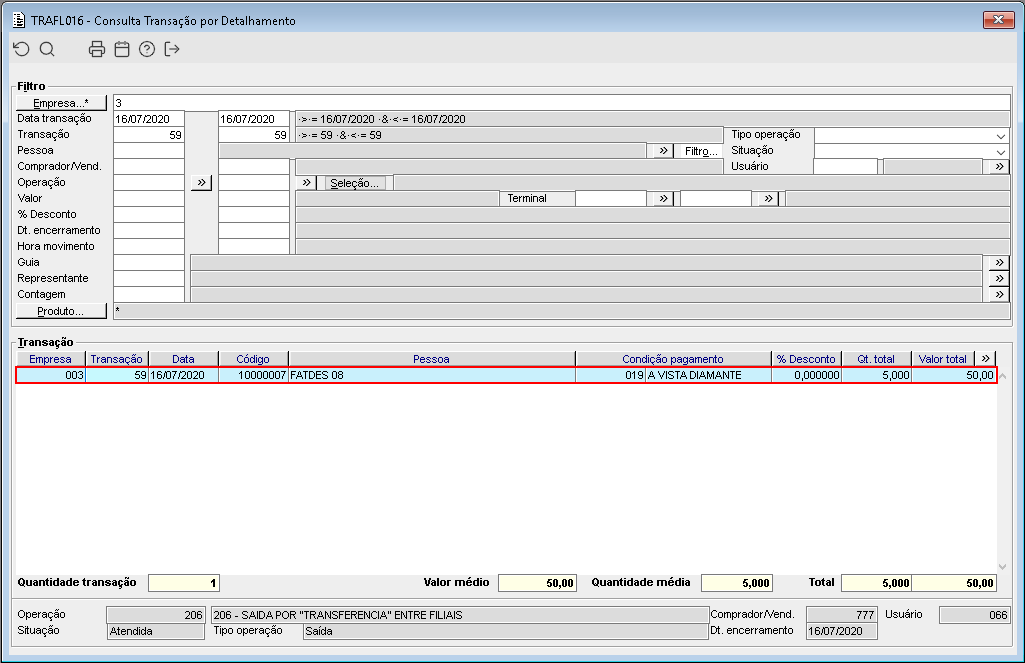1025x663 pixels.
Task: Click the first Terminal input field
Action: pos(611,199)
